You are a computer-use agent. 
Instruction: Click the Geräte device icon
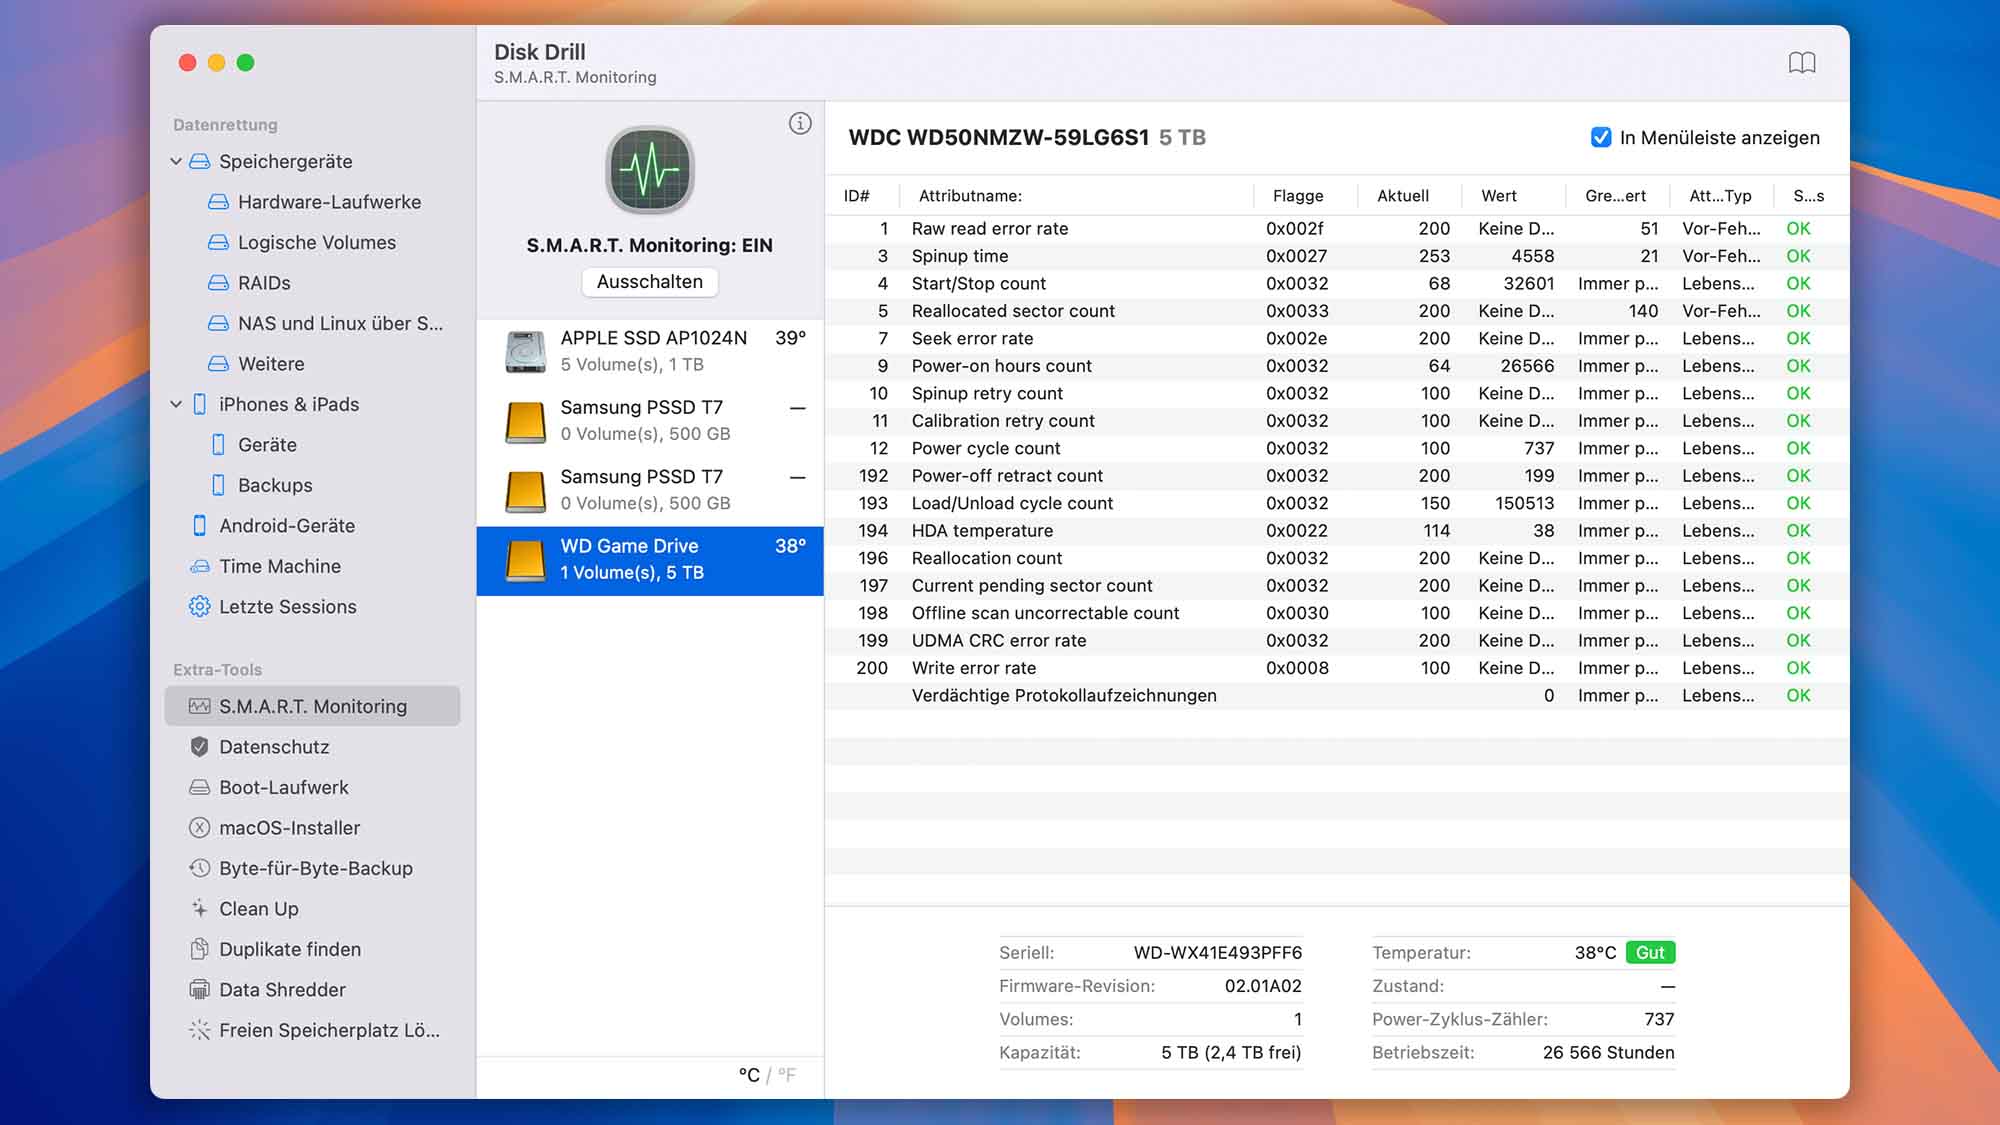click(218, 445)
